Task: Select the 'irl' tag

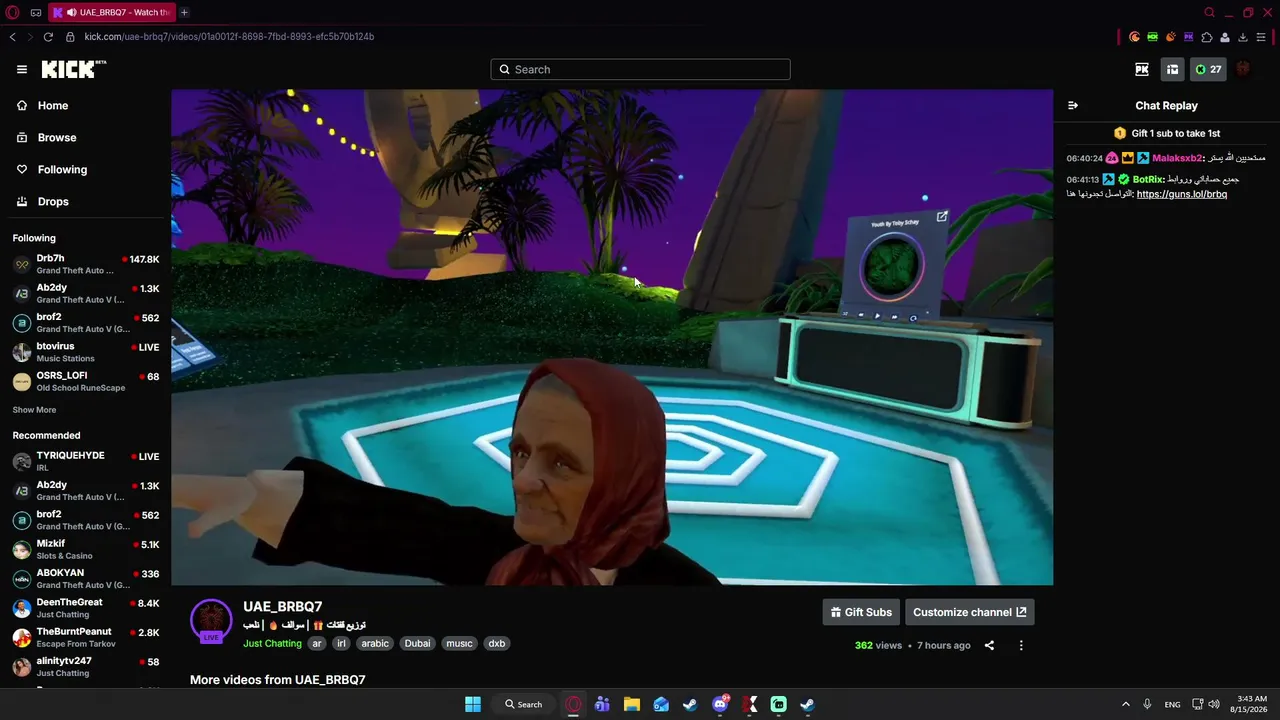Action: pos(341,643)
